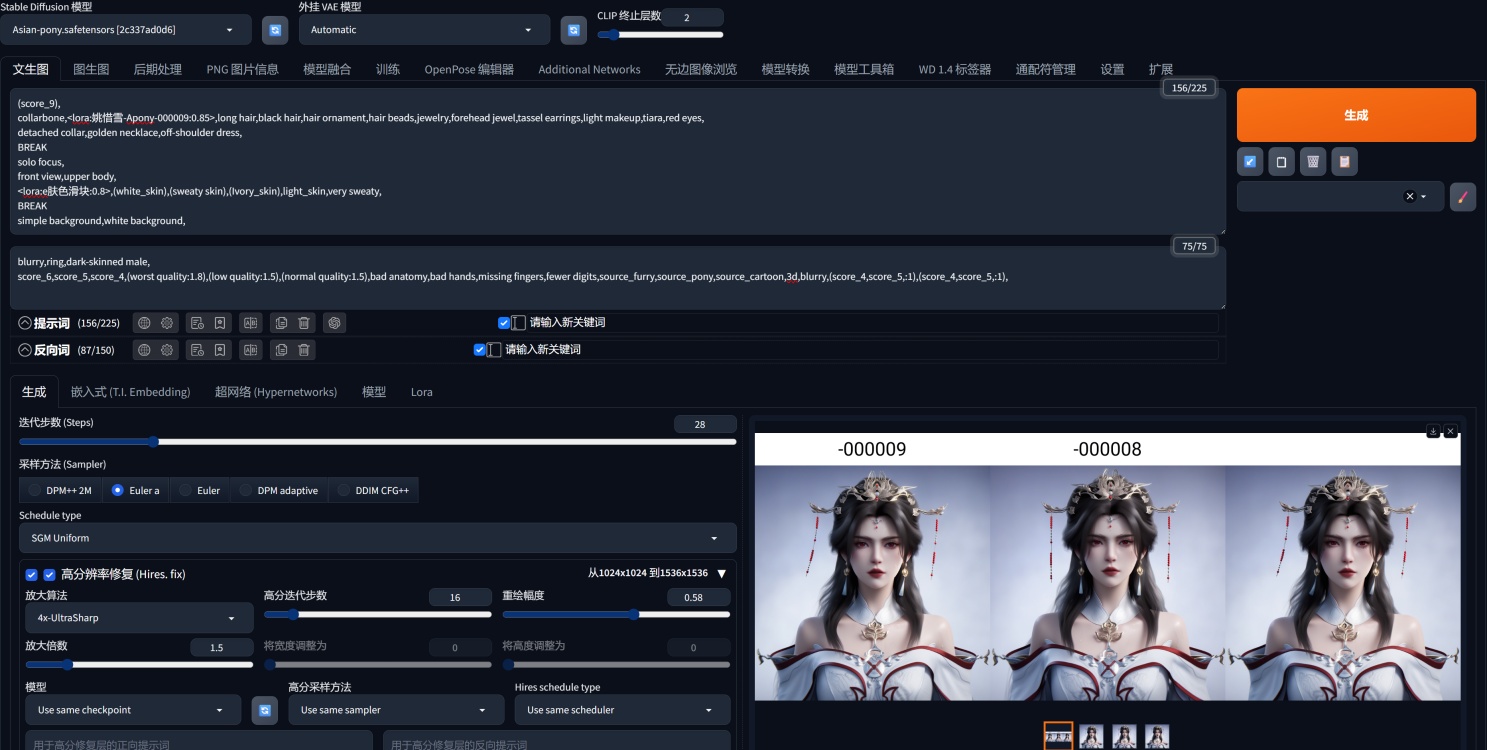Viewport: 1487px width, 750px height.
Task: Click the refresh icon beside the checkpoint model dropdown
Action: point(274,30)
